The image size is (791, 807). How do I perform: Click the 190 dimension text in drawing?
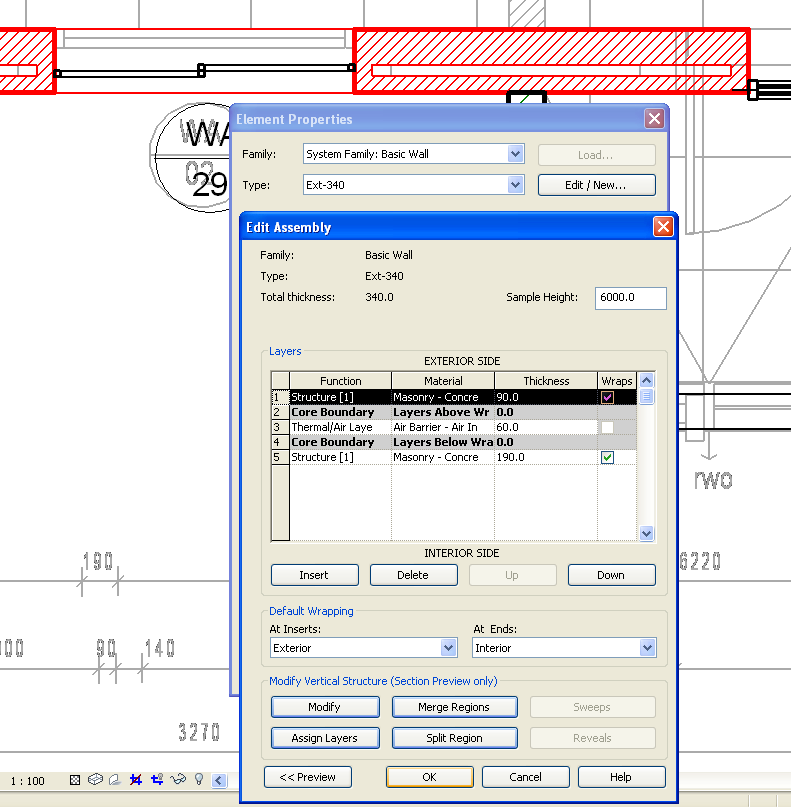[x=98, y=561]
